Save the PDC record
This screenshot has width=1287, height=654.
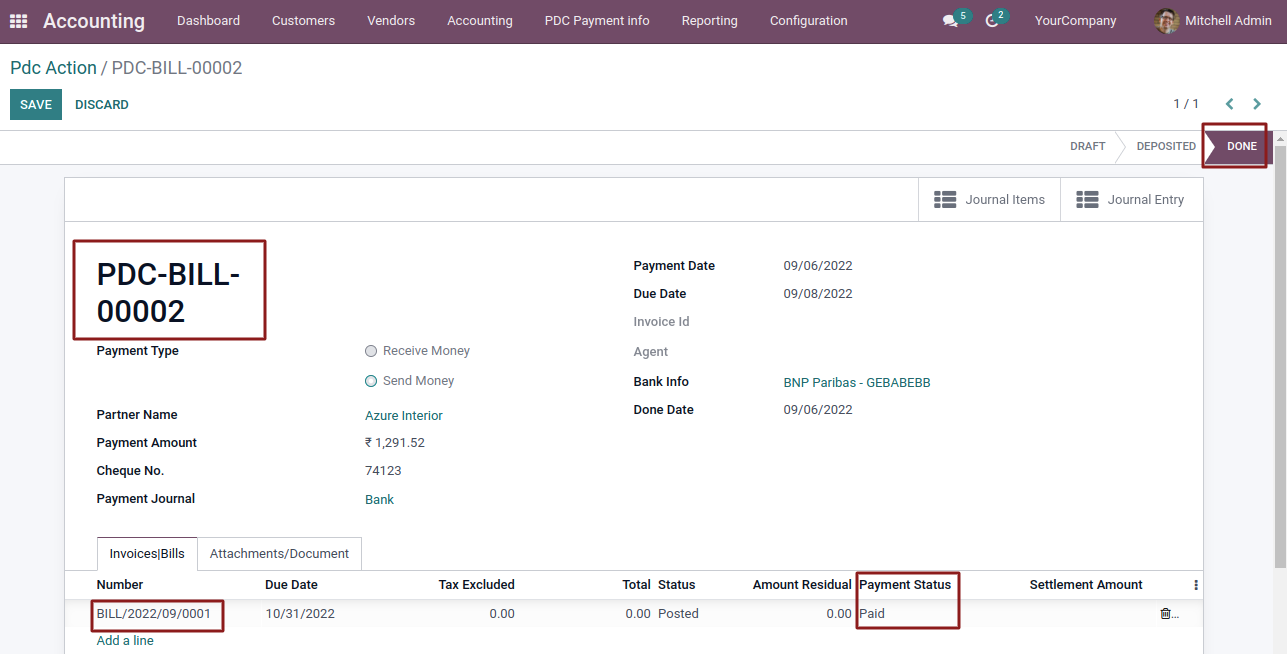tap(36, 105)
